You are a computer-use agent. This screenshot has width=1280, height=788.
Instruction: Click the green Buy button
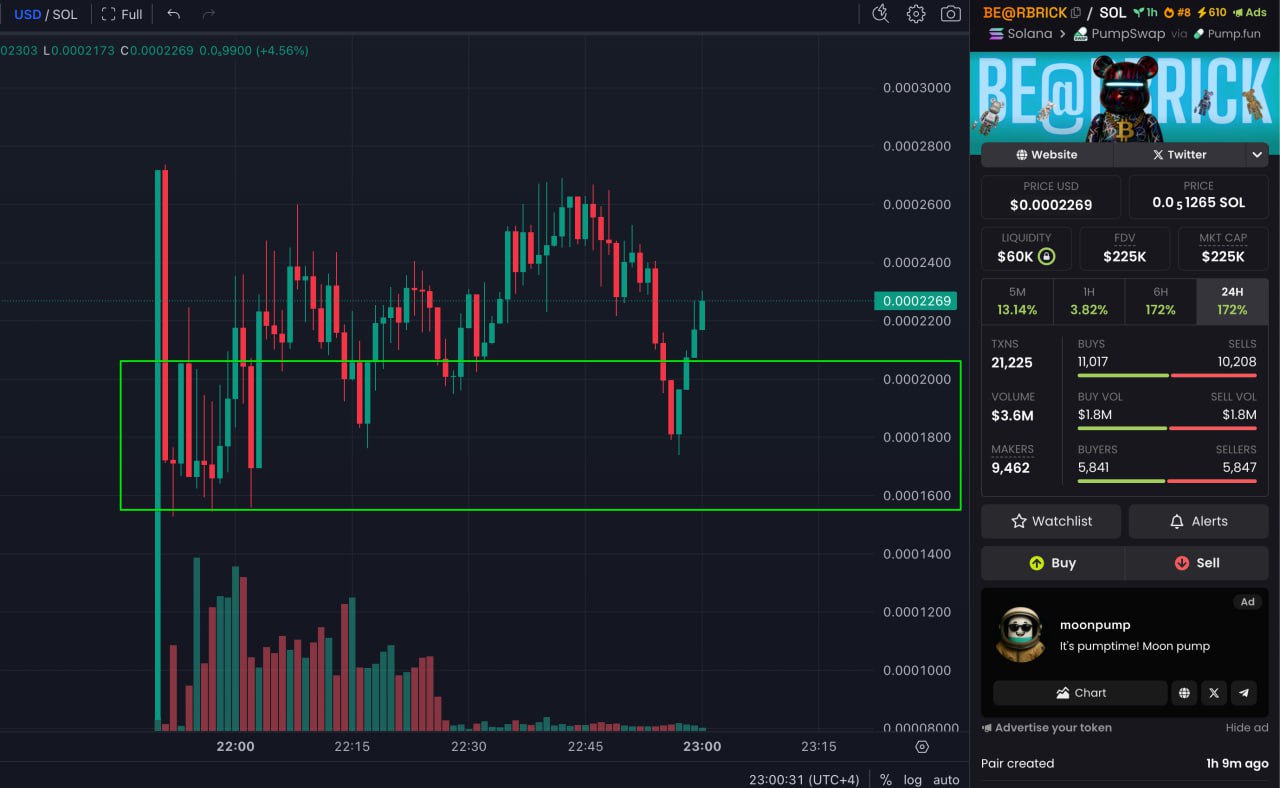pyautogui.click(x=1052, y=563)
